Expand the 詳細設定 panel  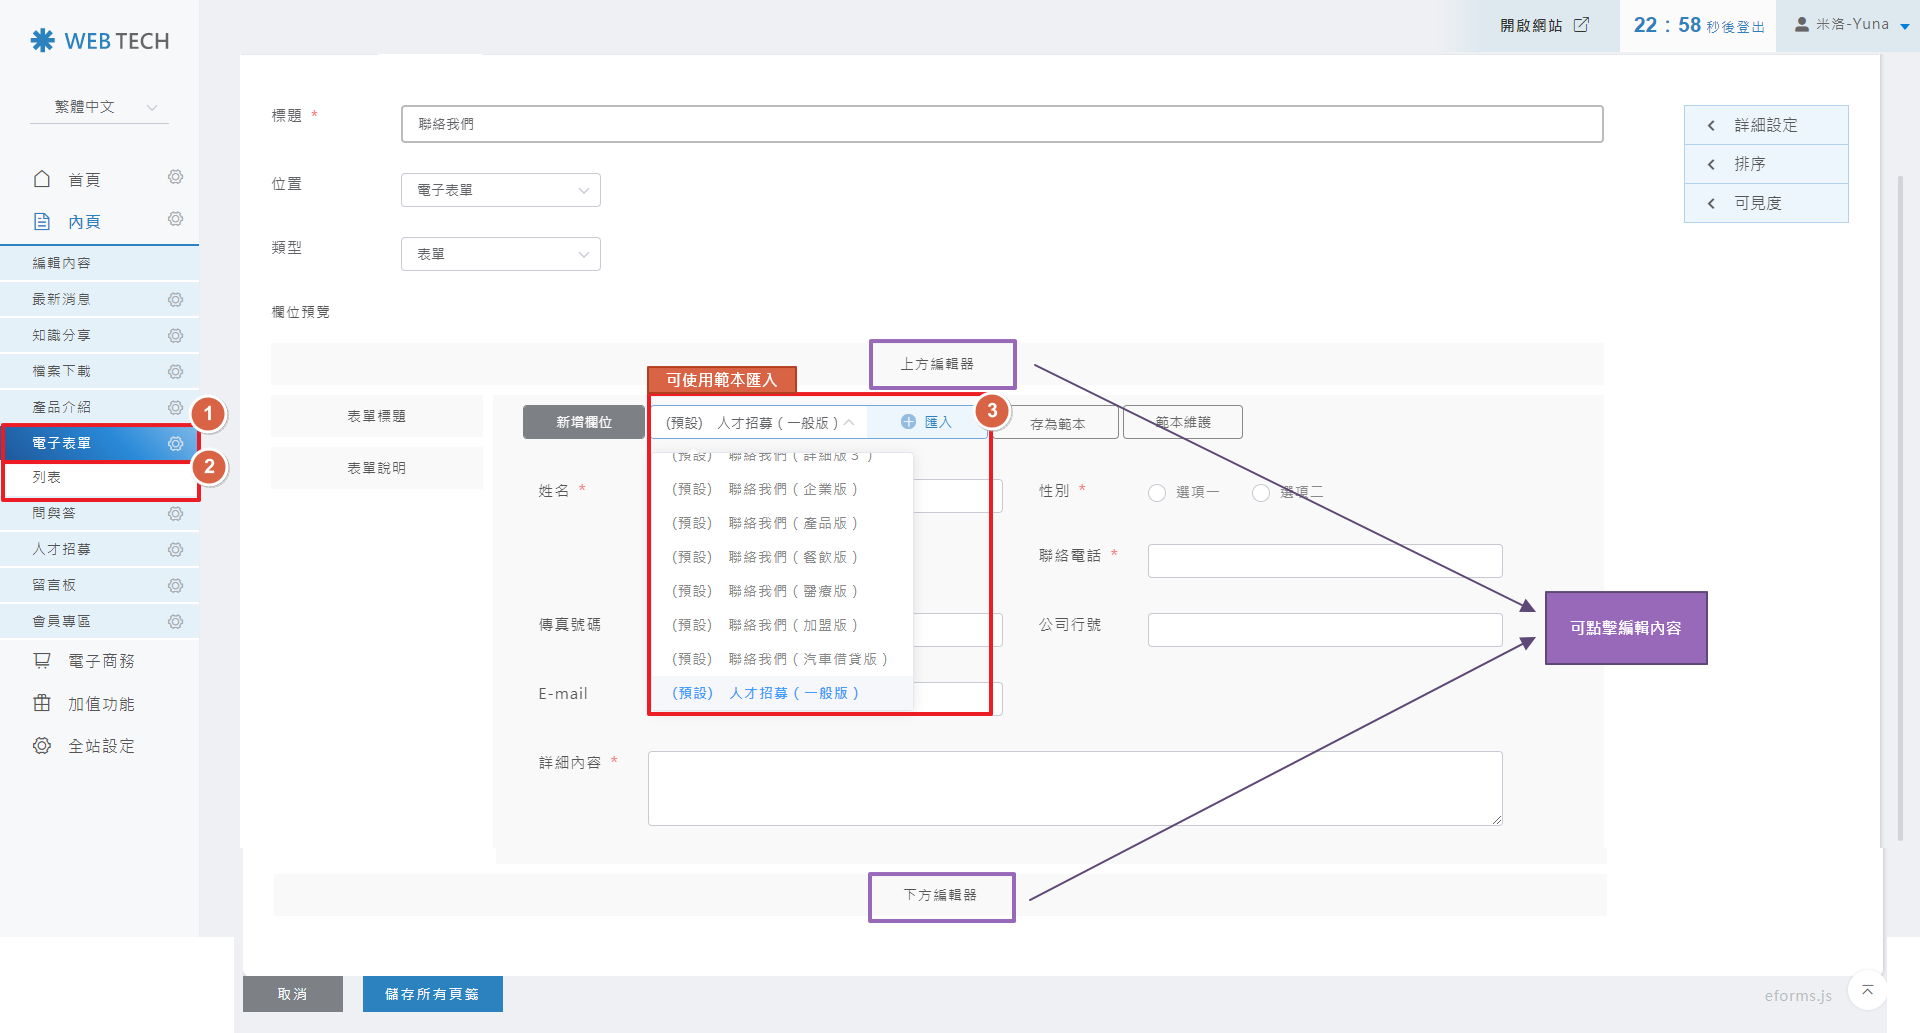tap(1765, 125)
